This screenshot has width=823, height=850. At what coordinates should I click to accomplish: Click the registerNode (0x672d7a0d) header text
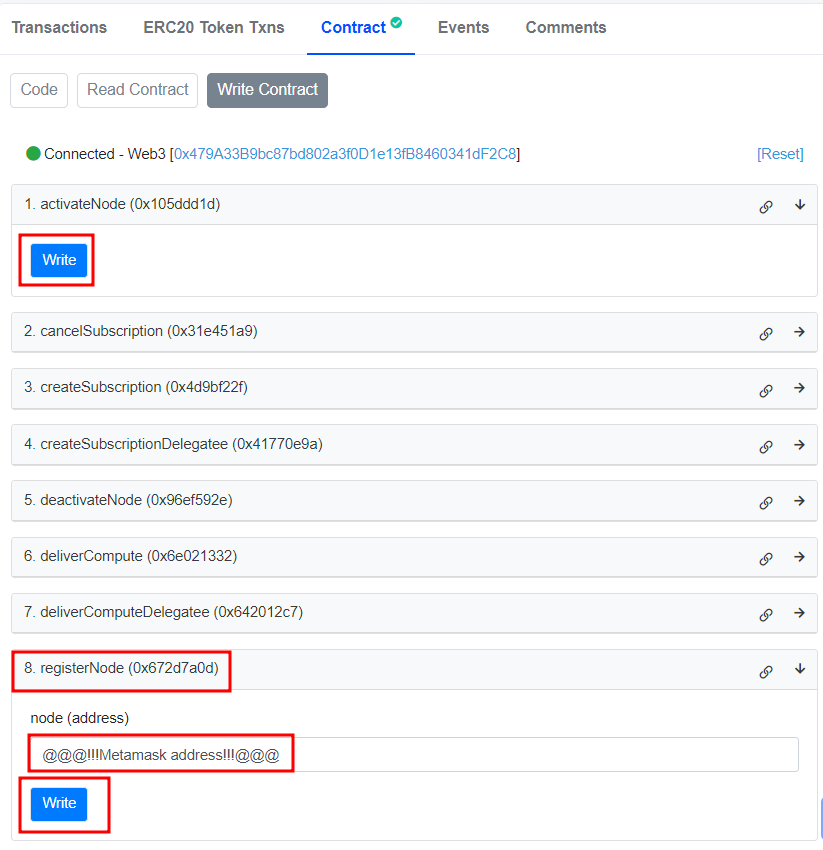121,668
